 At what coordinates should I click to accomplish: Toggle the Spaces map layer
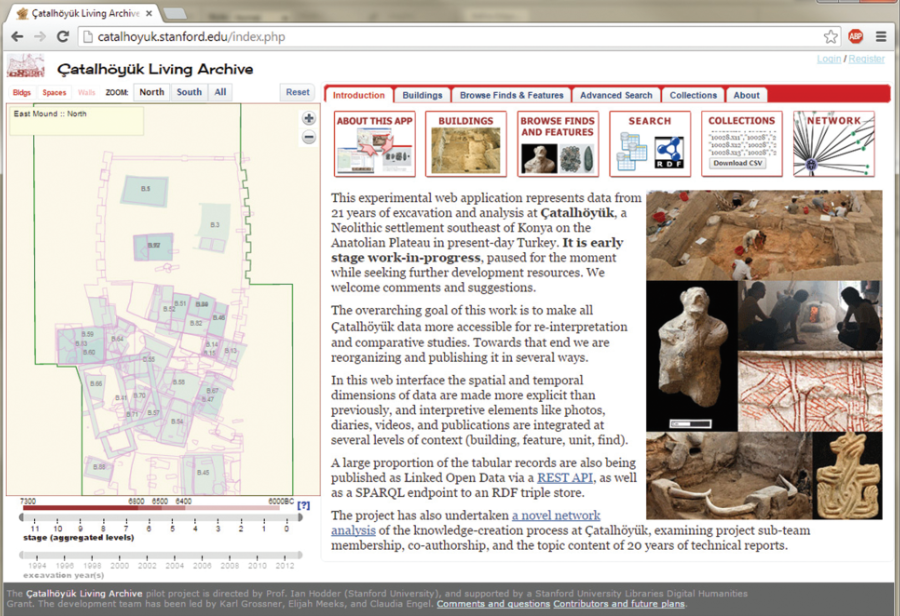click(x=54, y=93)
